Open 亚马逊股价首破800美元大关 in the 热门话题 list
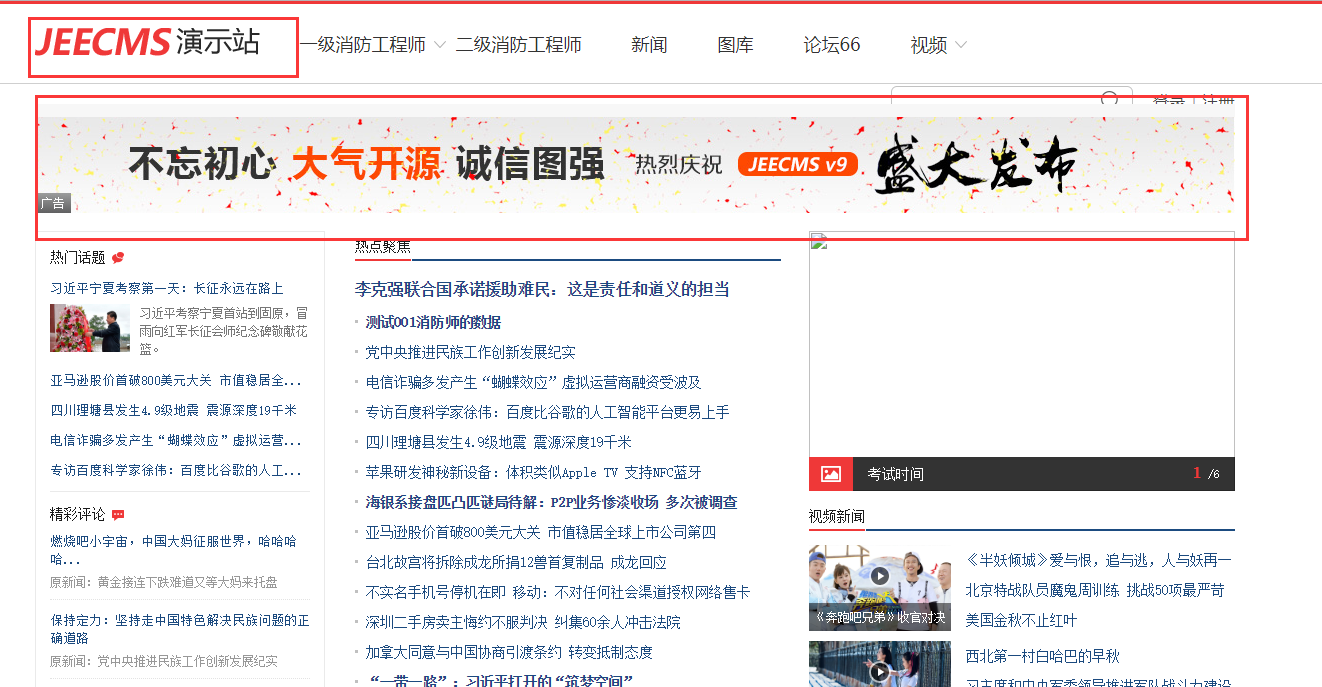Image resolution: width=1322 pixels, height=687 pixels. click(176, 380)
